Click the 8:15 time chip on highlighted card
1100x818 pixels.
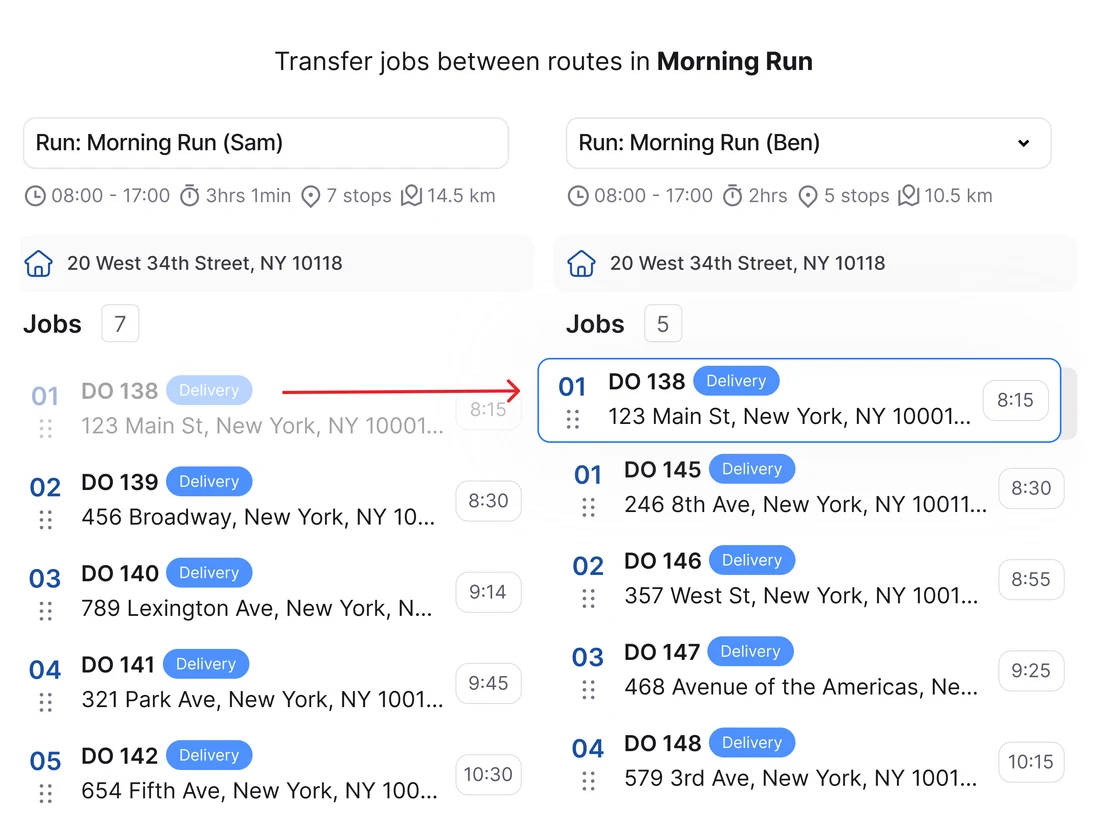(x=1016, y=400)
